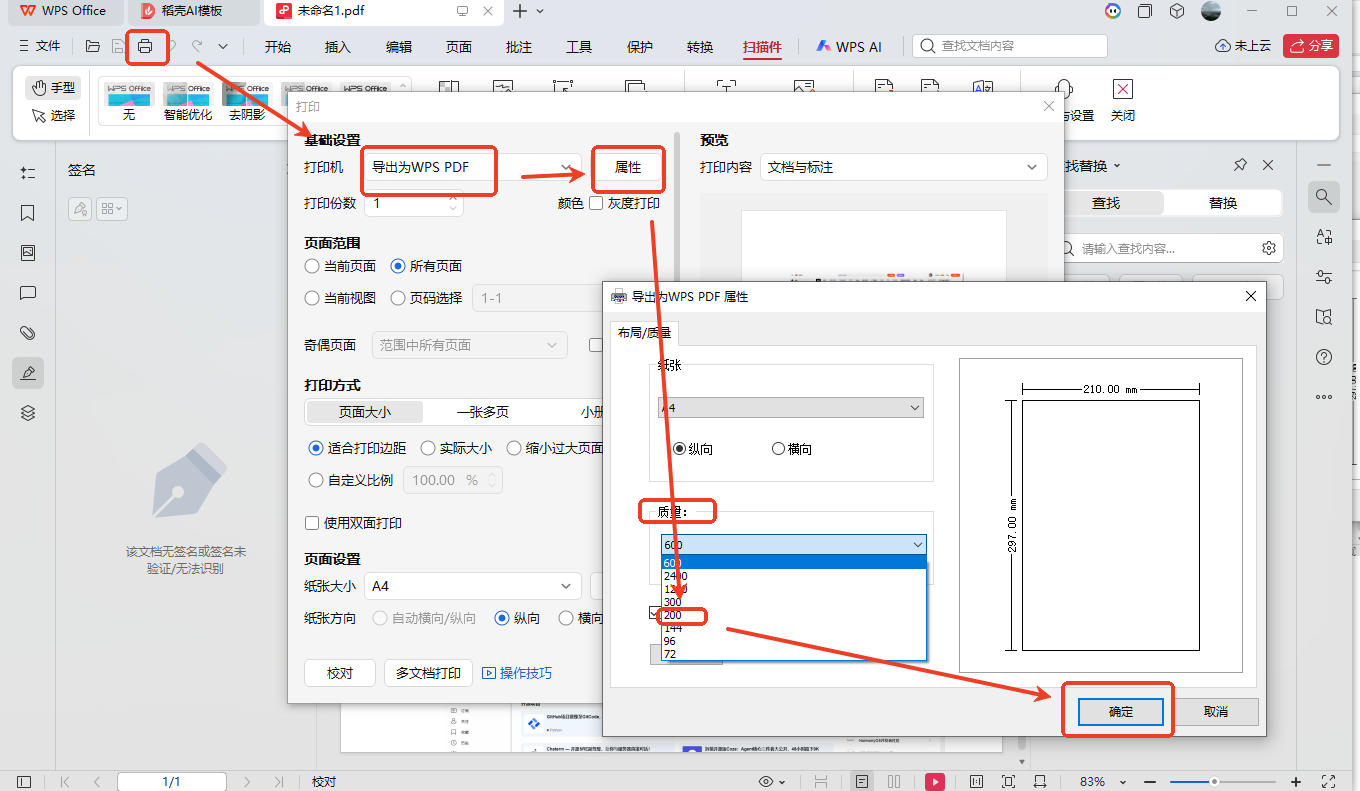Enable 使用双面打印 checkbox
Image resolution: width=1360 pixels, height=791 pixels.
tap(311, 523)
